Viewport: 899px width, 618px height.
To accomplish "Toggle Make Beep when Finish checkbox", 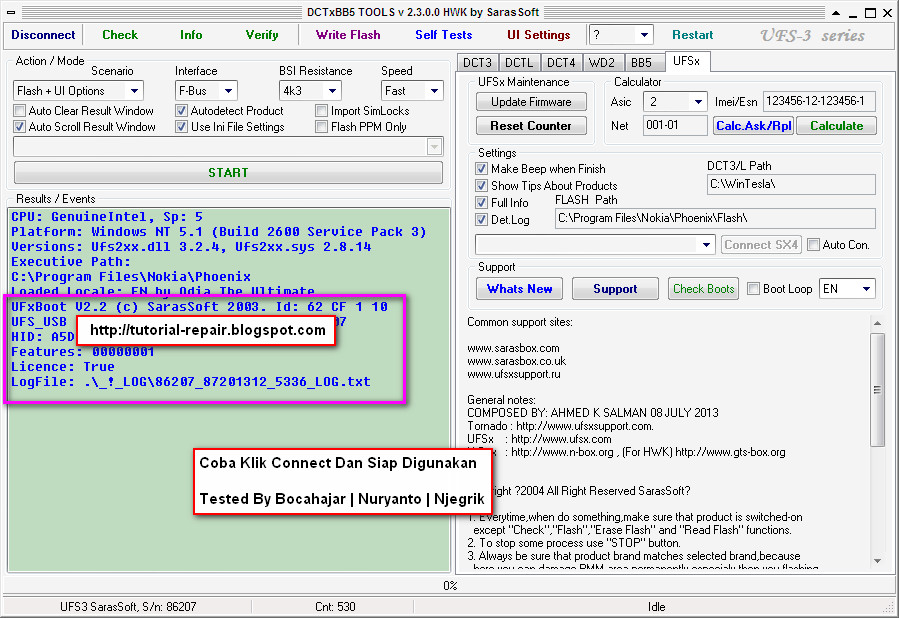I will click(482, 169).
